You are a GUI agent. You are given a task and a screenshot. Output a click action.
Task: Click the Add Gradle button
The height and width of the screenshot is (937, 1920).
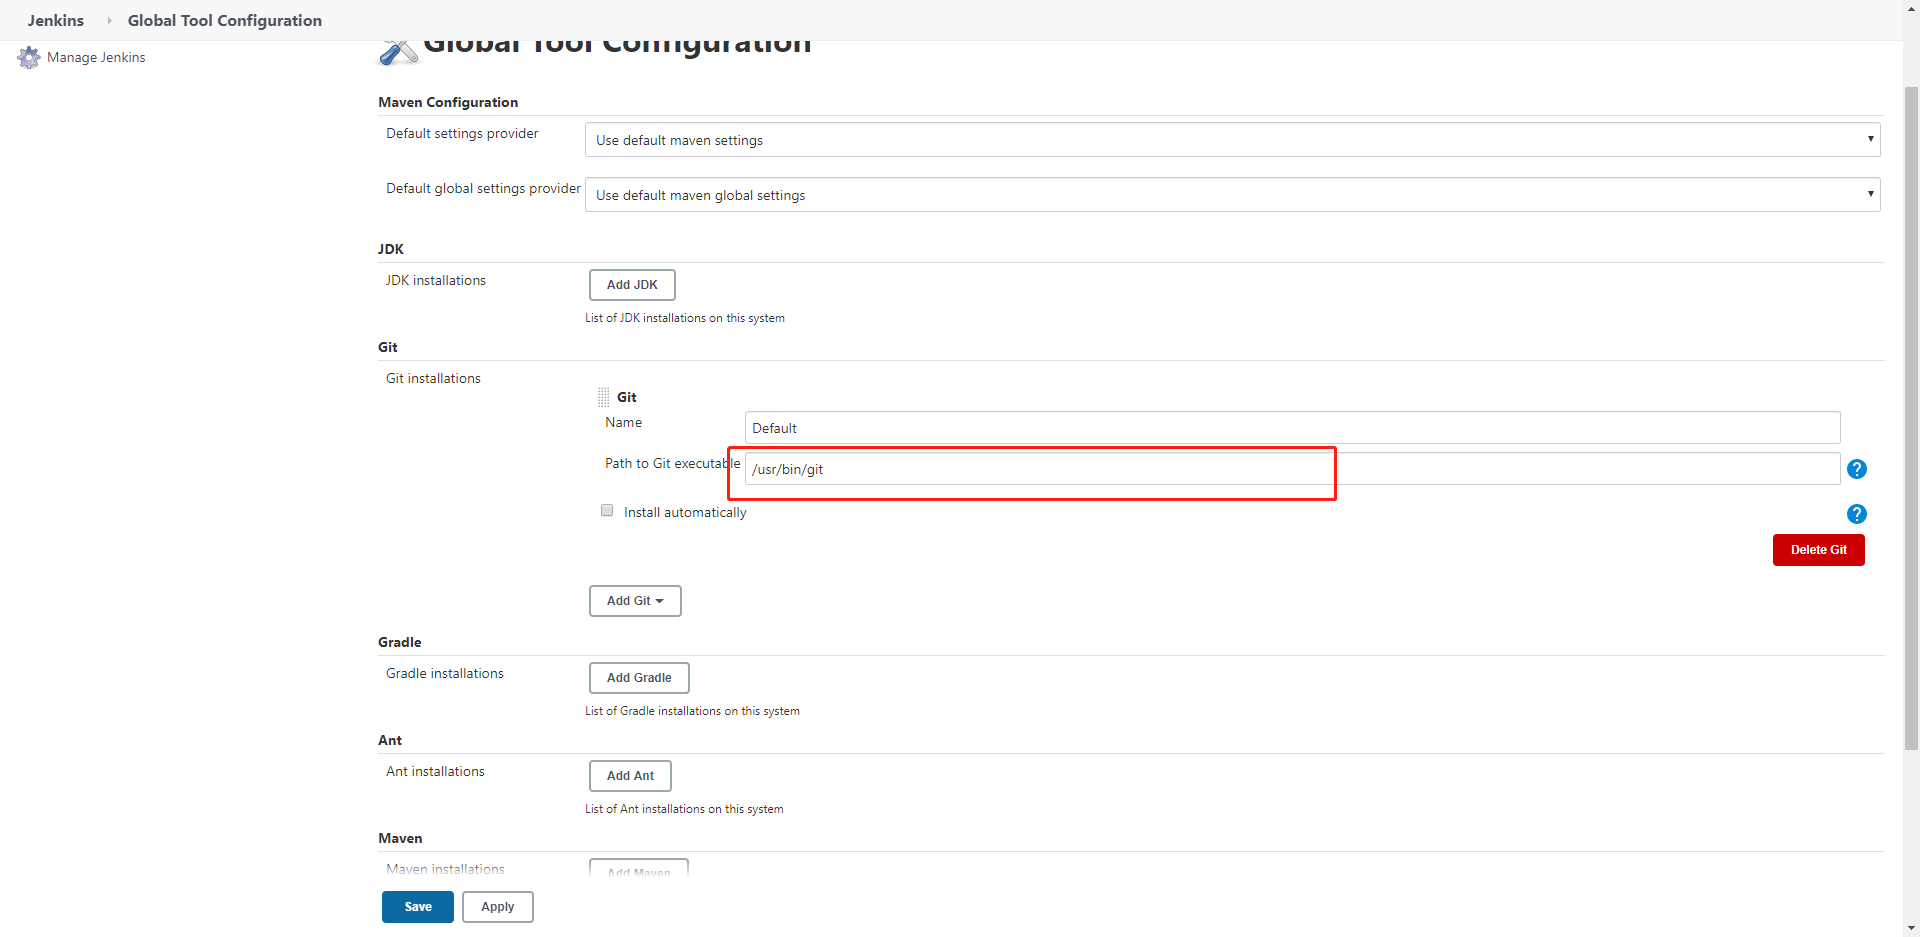639,678
